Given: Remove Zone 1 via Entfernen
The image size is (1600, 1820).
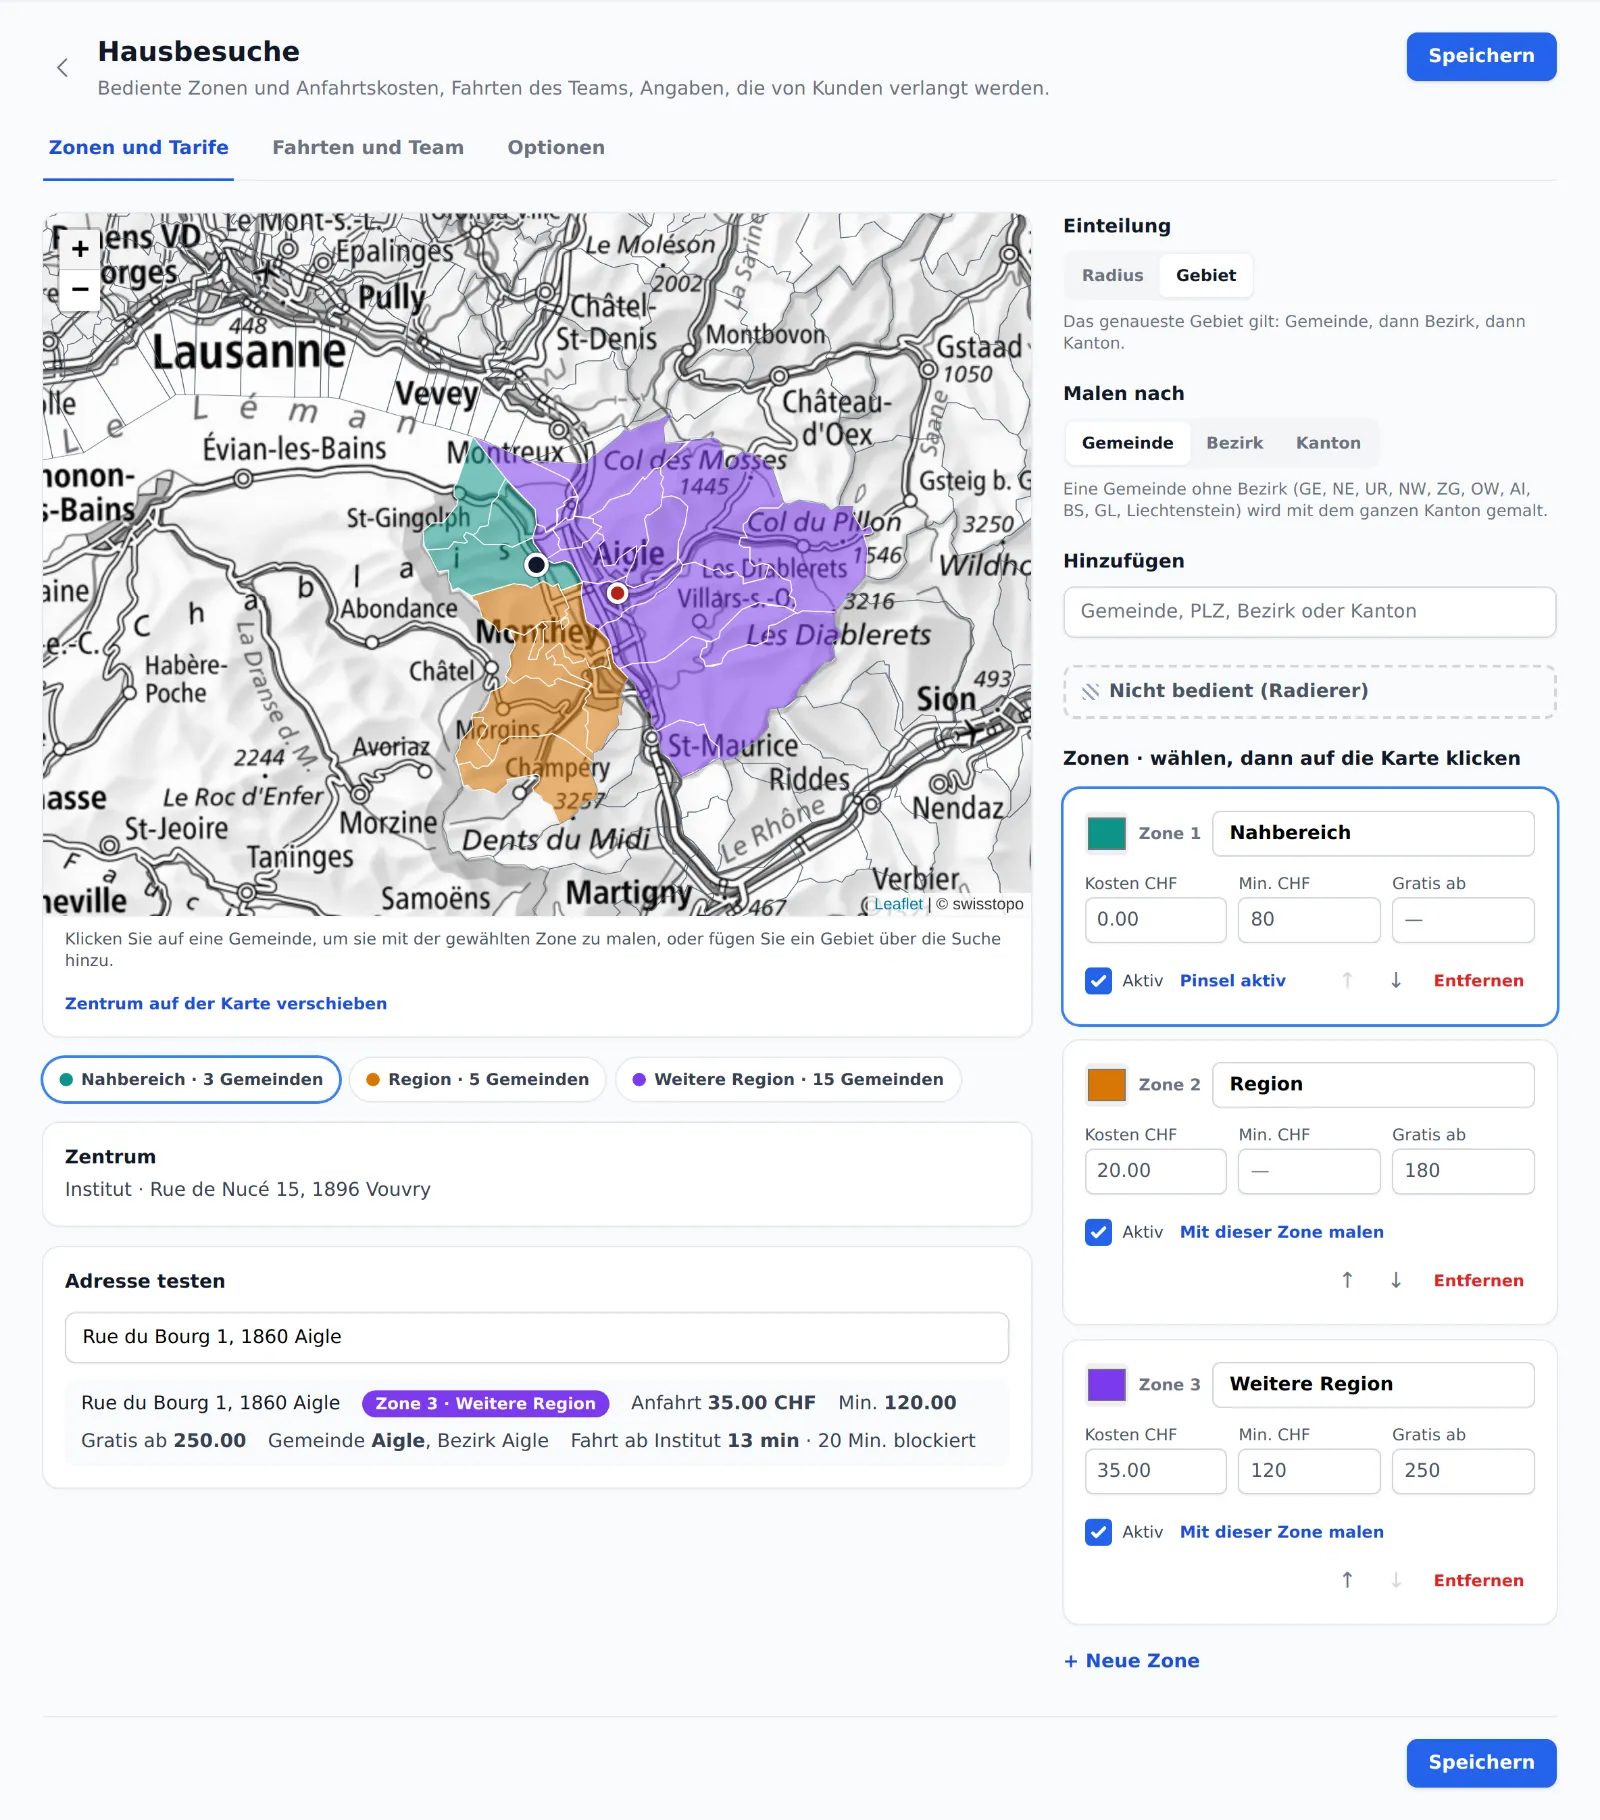Looking at the screenshot, I should pyautogui.click(x=1479, y=981).
